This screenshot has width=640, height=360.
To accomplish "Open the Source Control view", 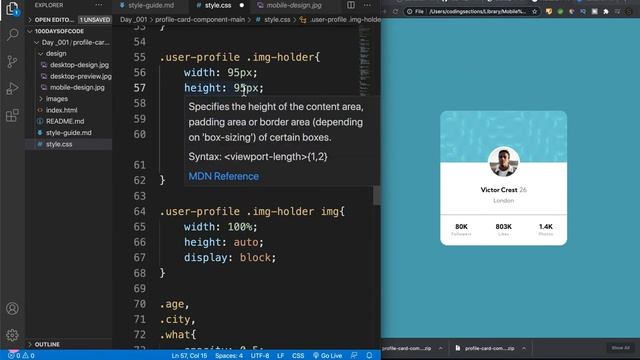I will point(12,62).
